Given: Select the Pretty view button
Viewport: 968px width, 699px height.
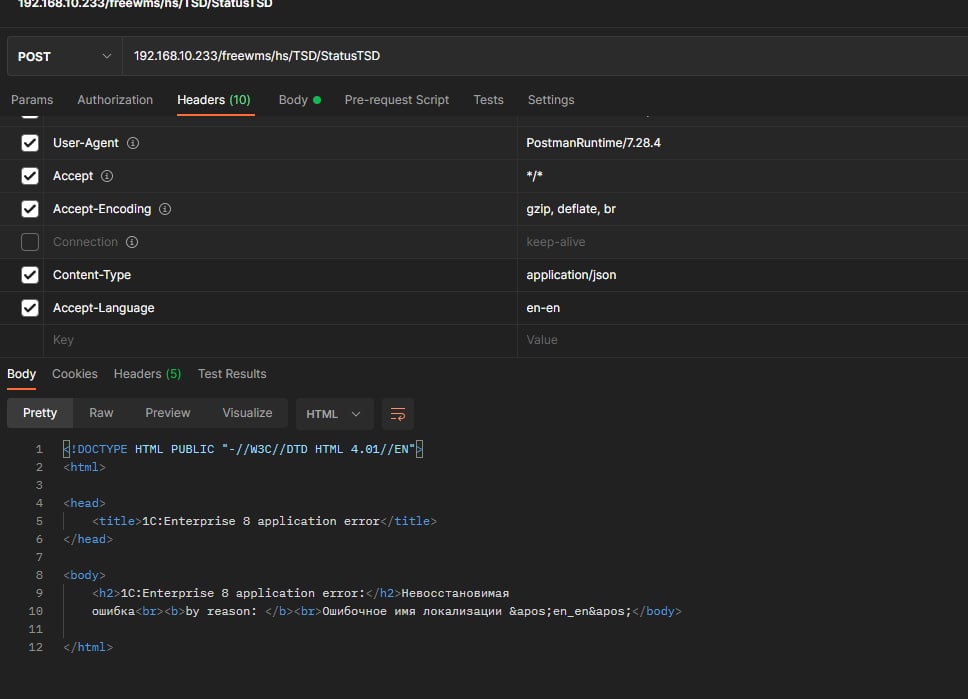Looking at the screenshot, I should [x=40, y=413].
